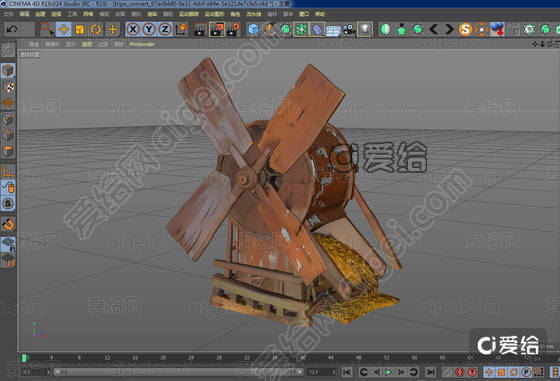Toggle Autokeying red button

(460, 372)
